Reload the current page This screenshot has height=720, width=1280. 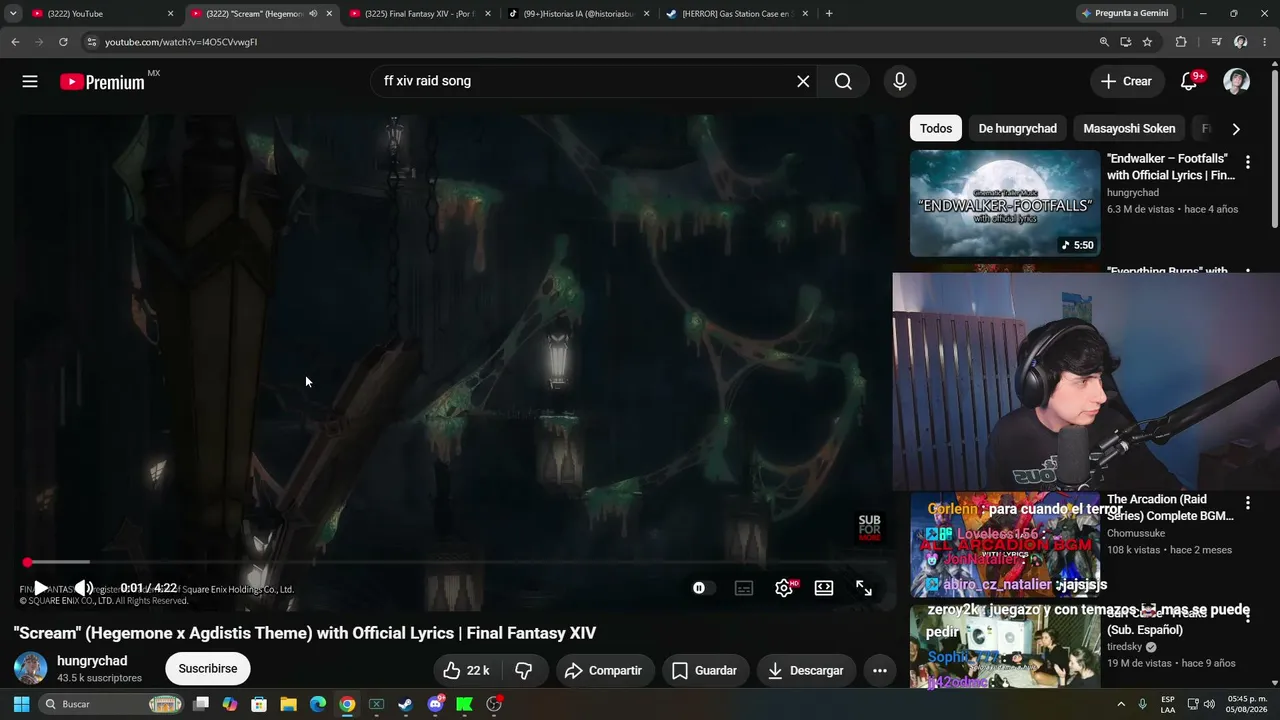[63, 42]
